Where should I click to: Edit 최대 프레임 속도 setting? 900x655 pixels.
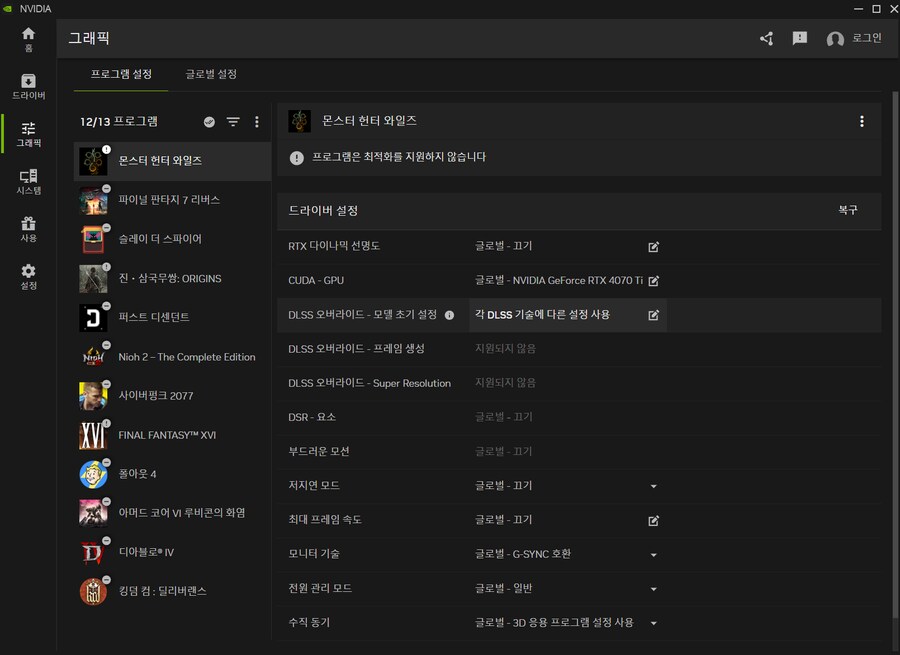[653, 521]
